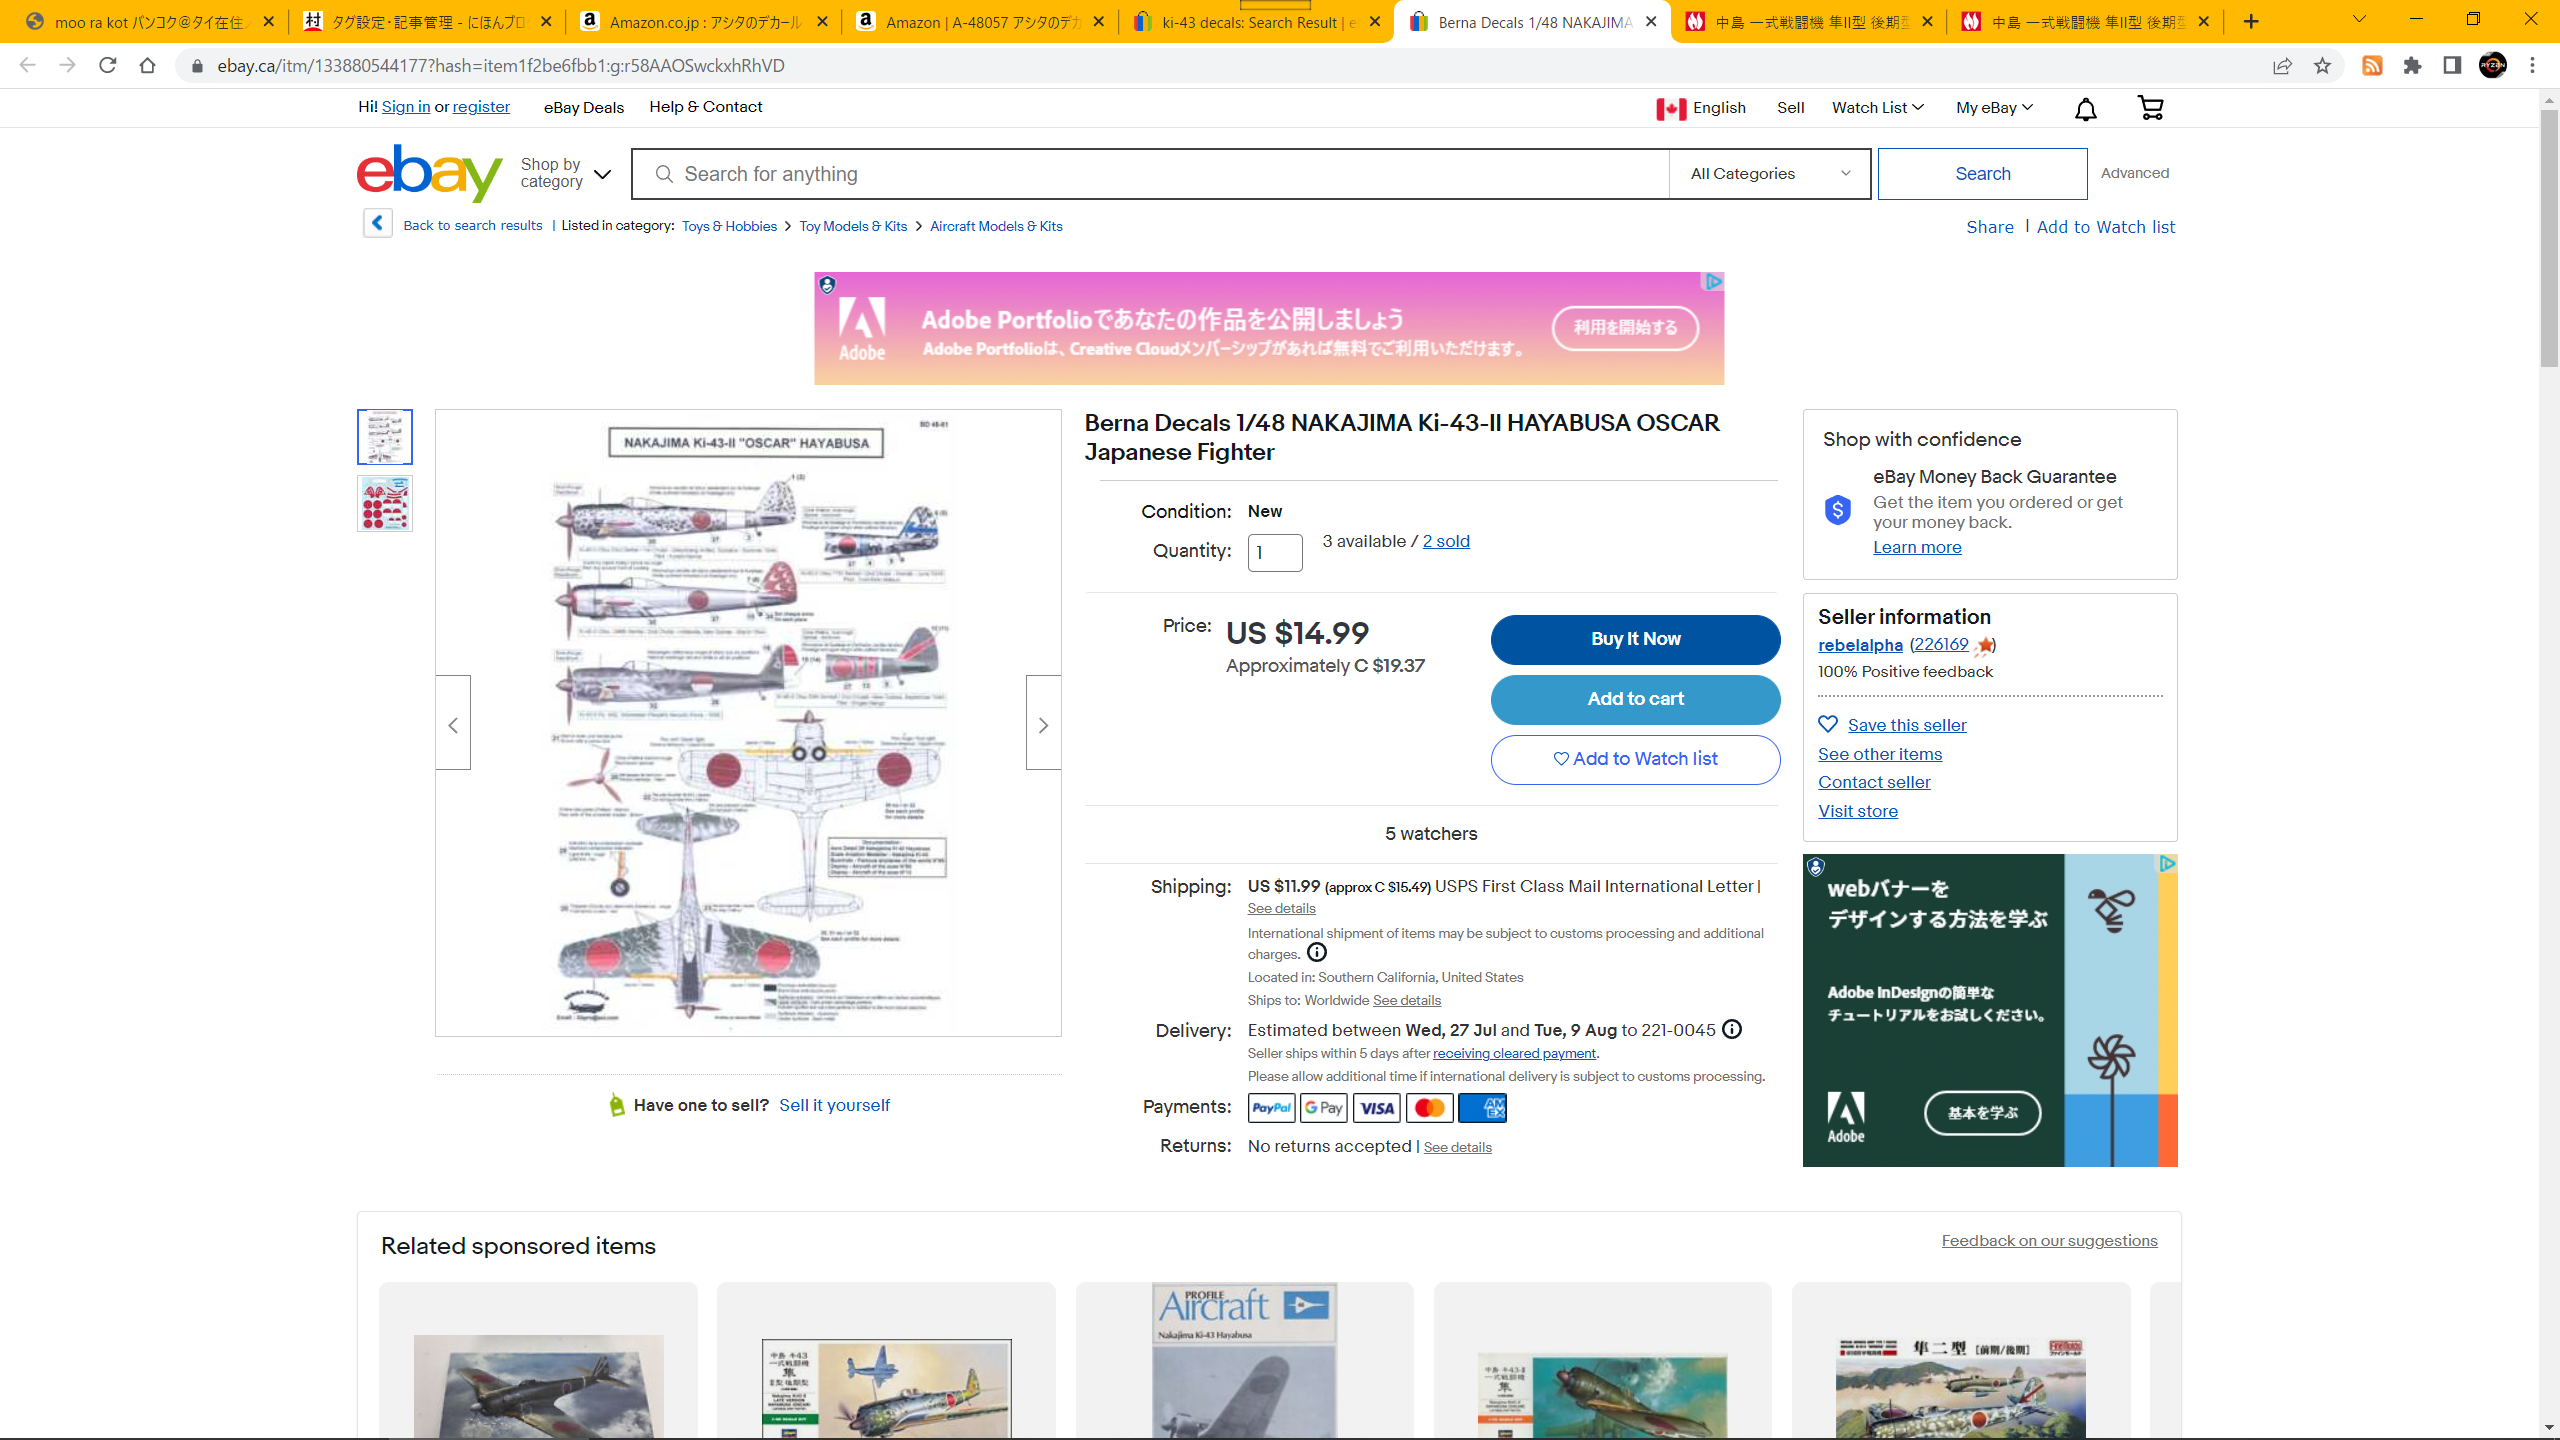Click the info icon next to customs charges

coord(1317,953)
